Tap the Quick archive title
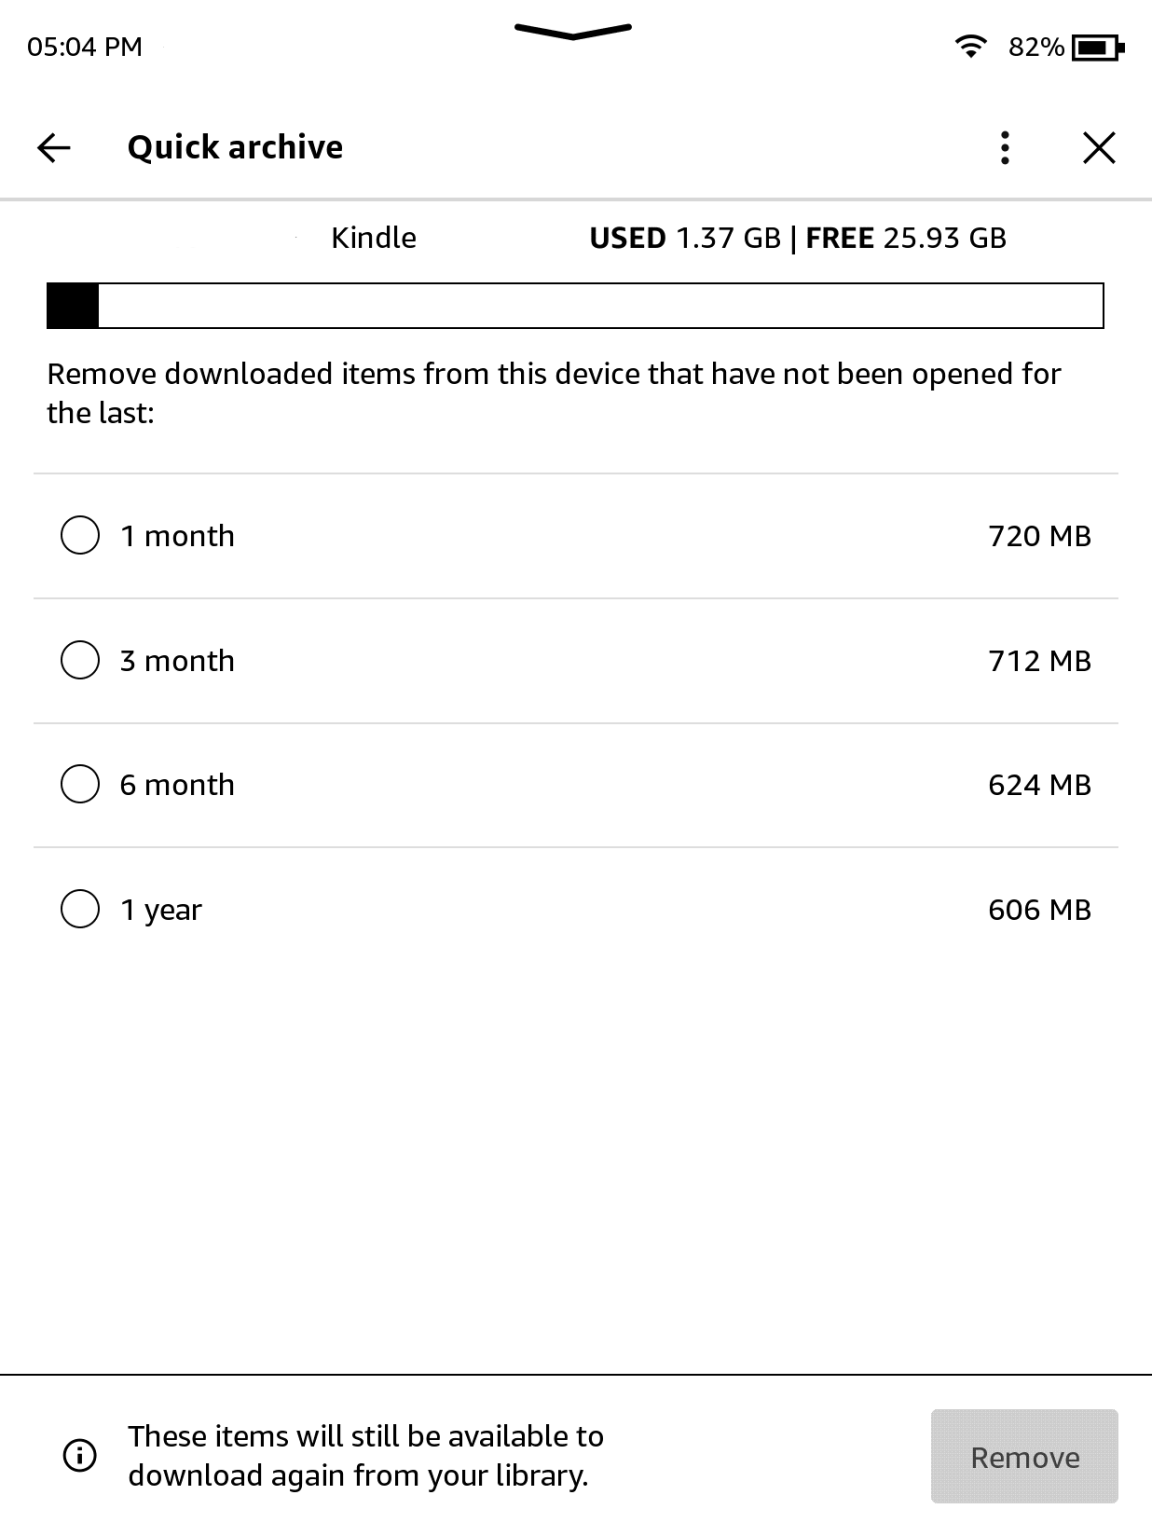Screen dimensions: 1152x1536 click(x=235, y=147)
